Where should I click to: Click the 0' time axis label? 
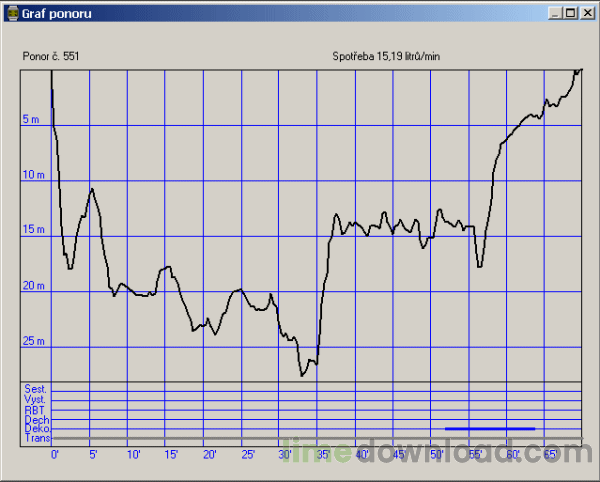click(55, 454)
